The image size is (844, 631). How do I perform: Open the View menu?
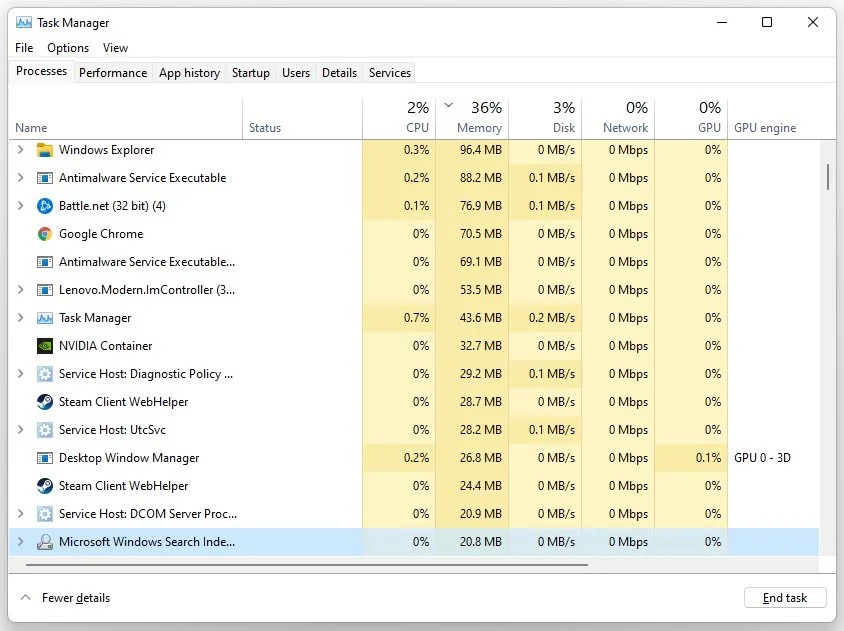coord(115,47)
